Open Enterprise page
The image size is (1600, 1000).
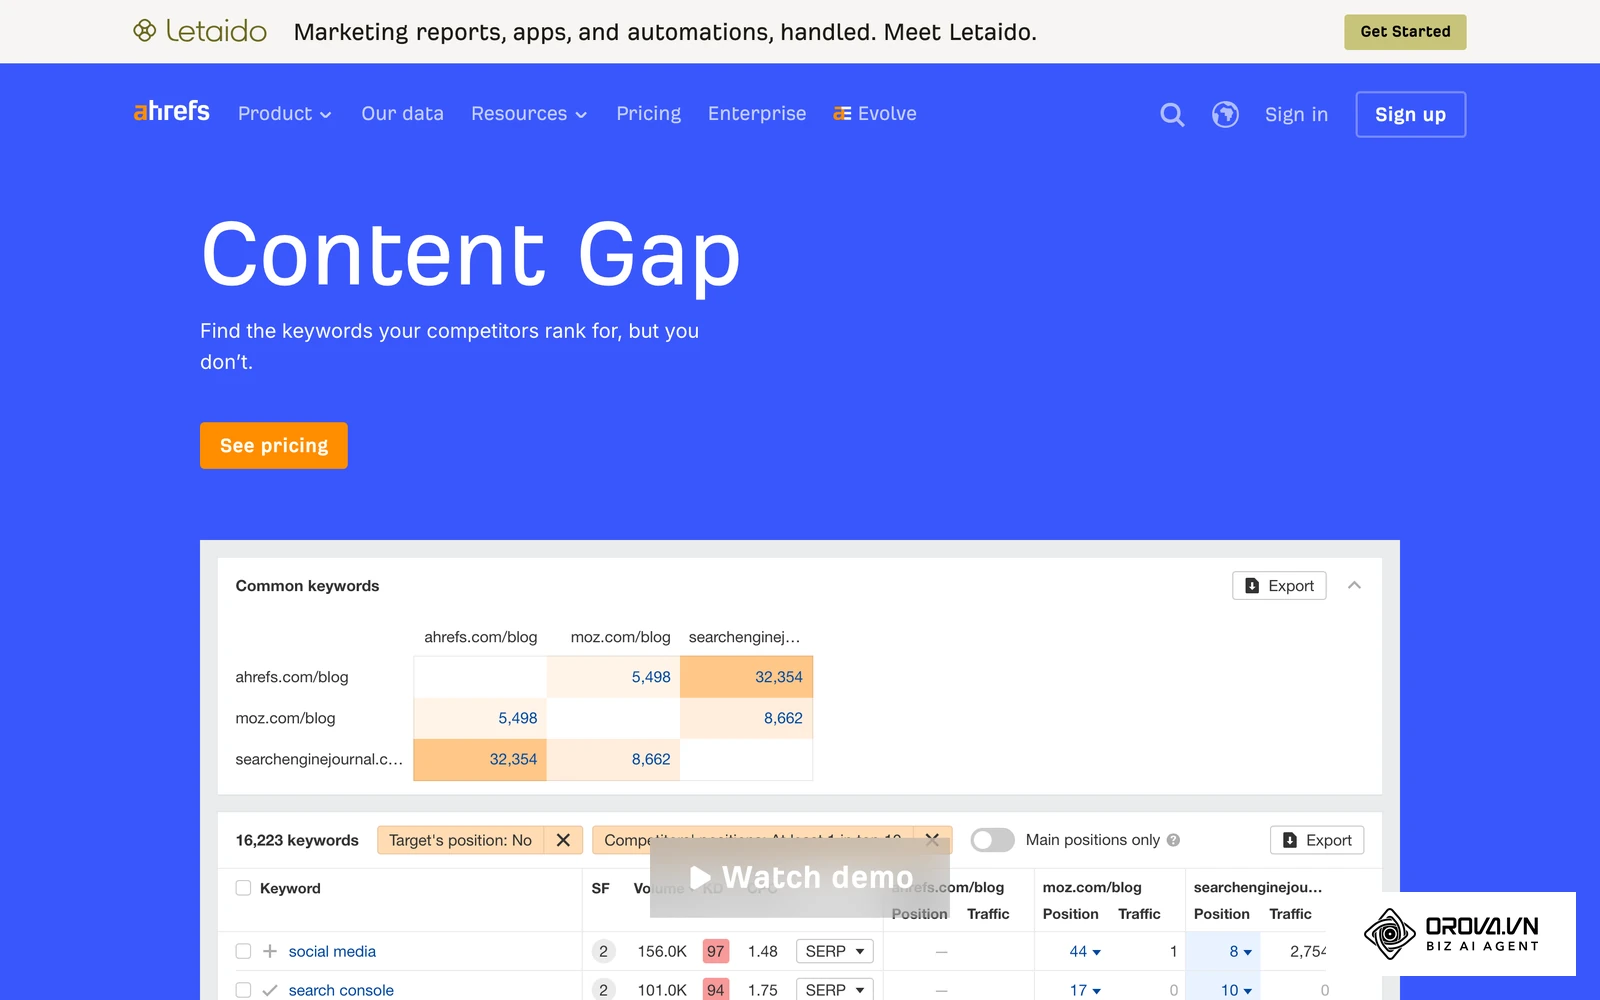(x=757, y=114)
